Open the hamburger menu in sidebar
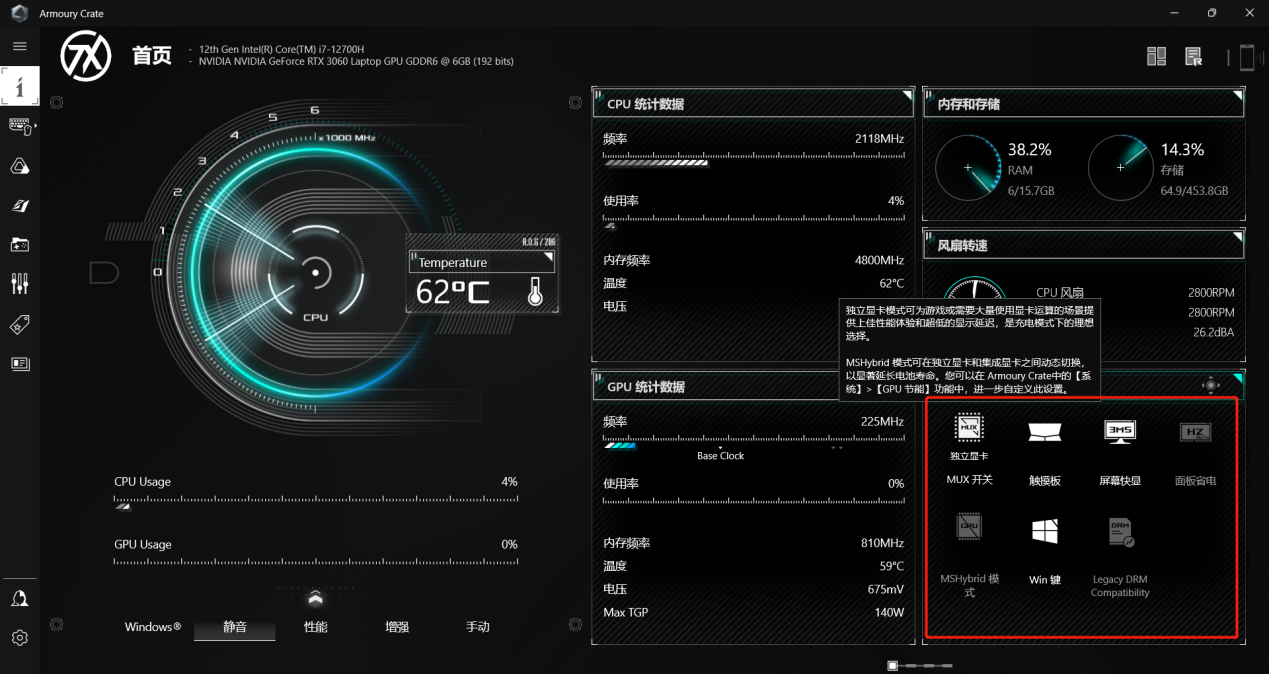The height and width of the screenshot is (674, 1269). click(19, 46)
